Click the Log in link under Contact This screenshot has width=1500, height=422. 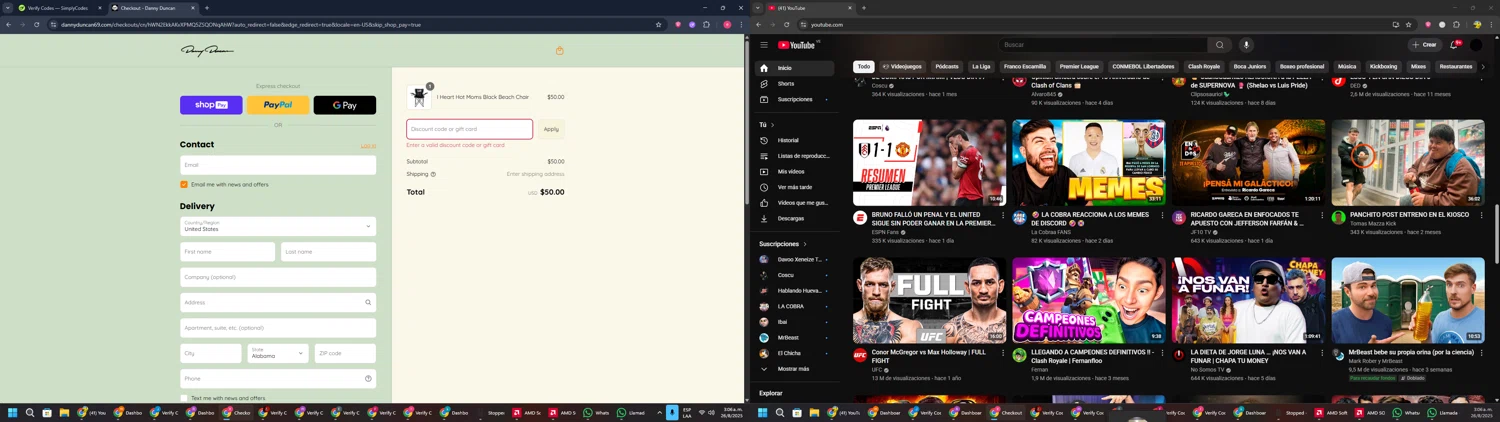[368, 146]
